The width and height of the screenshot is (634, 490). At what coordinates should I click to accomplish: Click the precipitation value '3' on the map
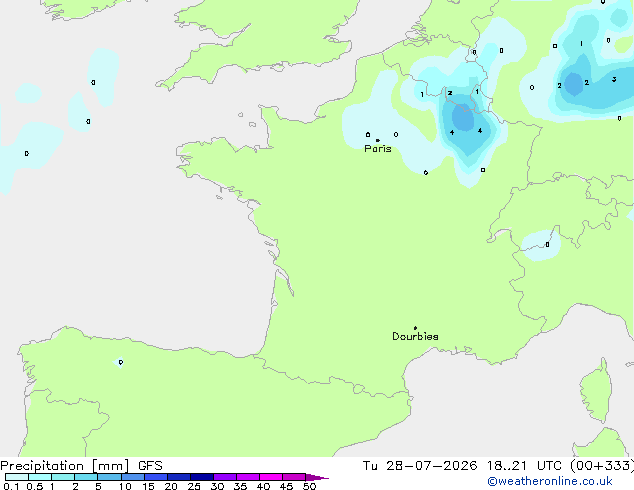point(614,79)
